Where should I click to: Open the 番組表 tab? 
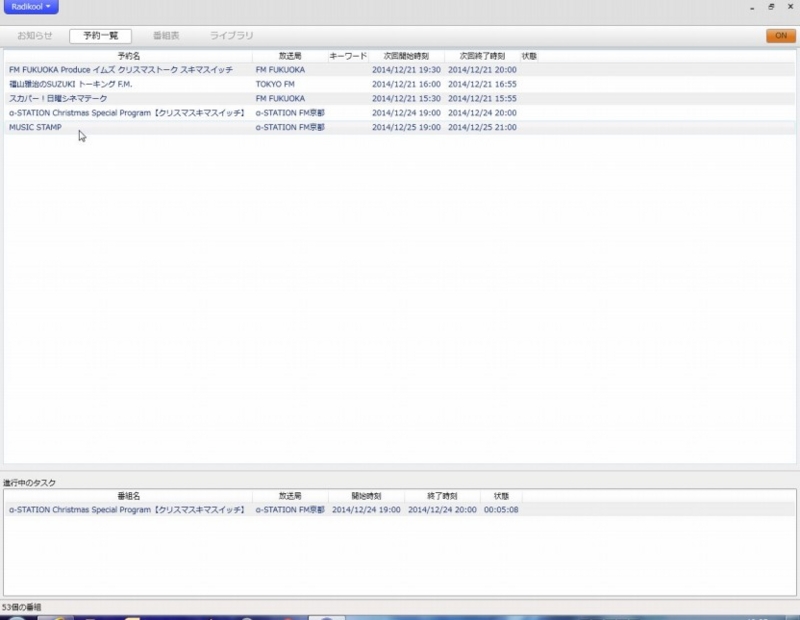tap(166, 36)
